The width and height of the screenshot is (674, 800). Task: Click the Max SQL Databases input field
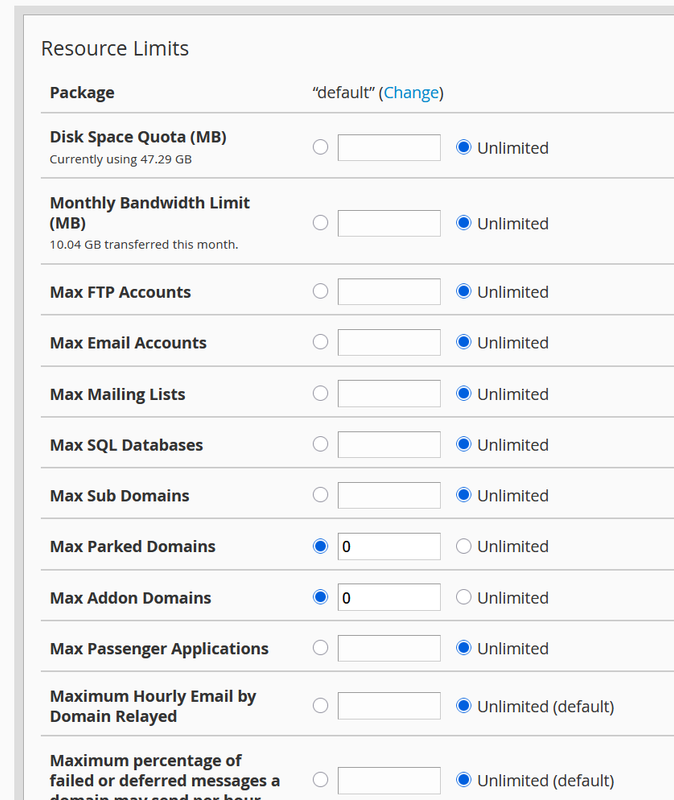click(x=389, y=444)
